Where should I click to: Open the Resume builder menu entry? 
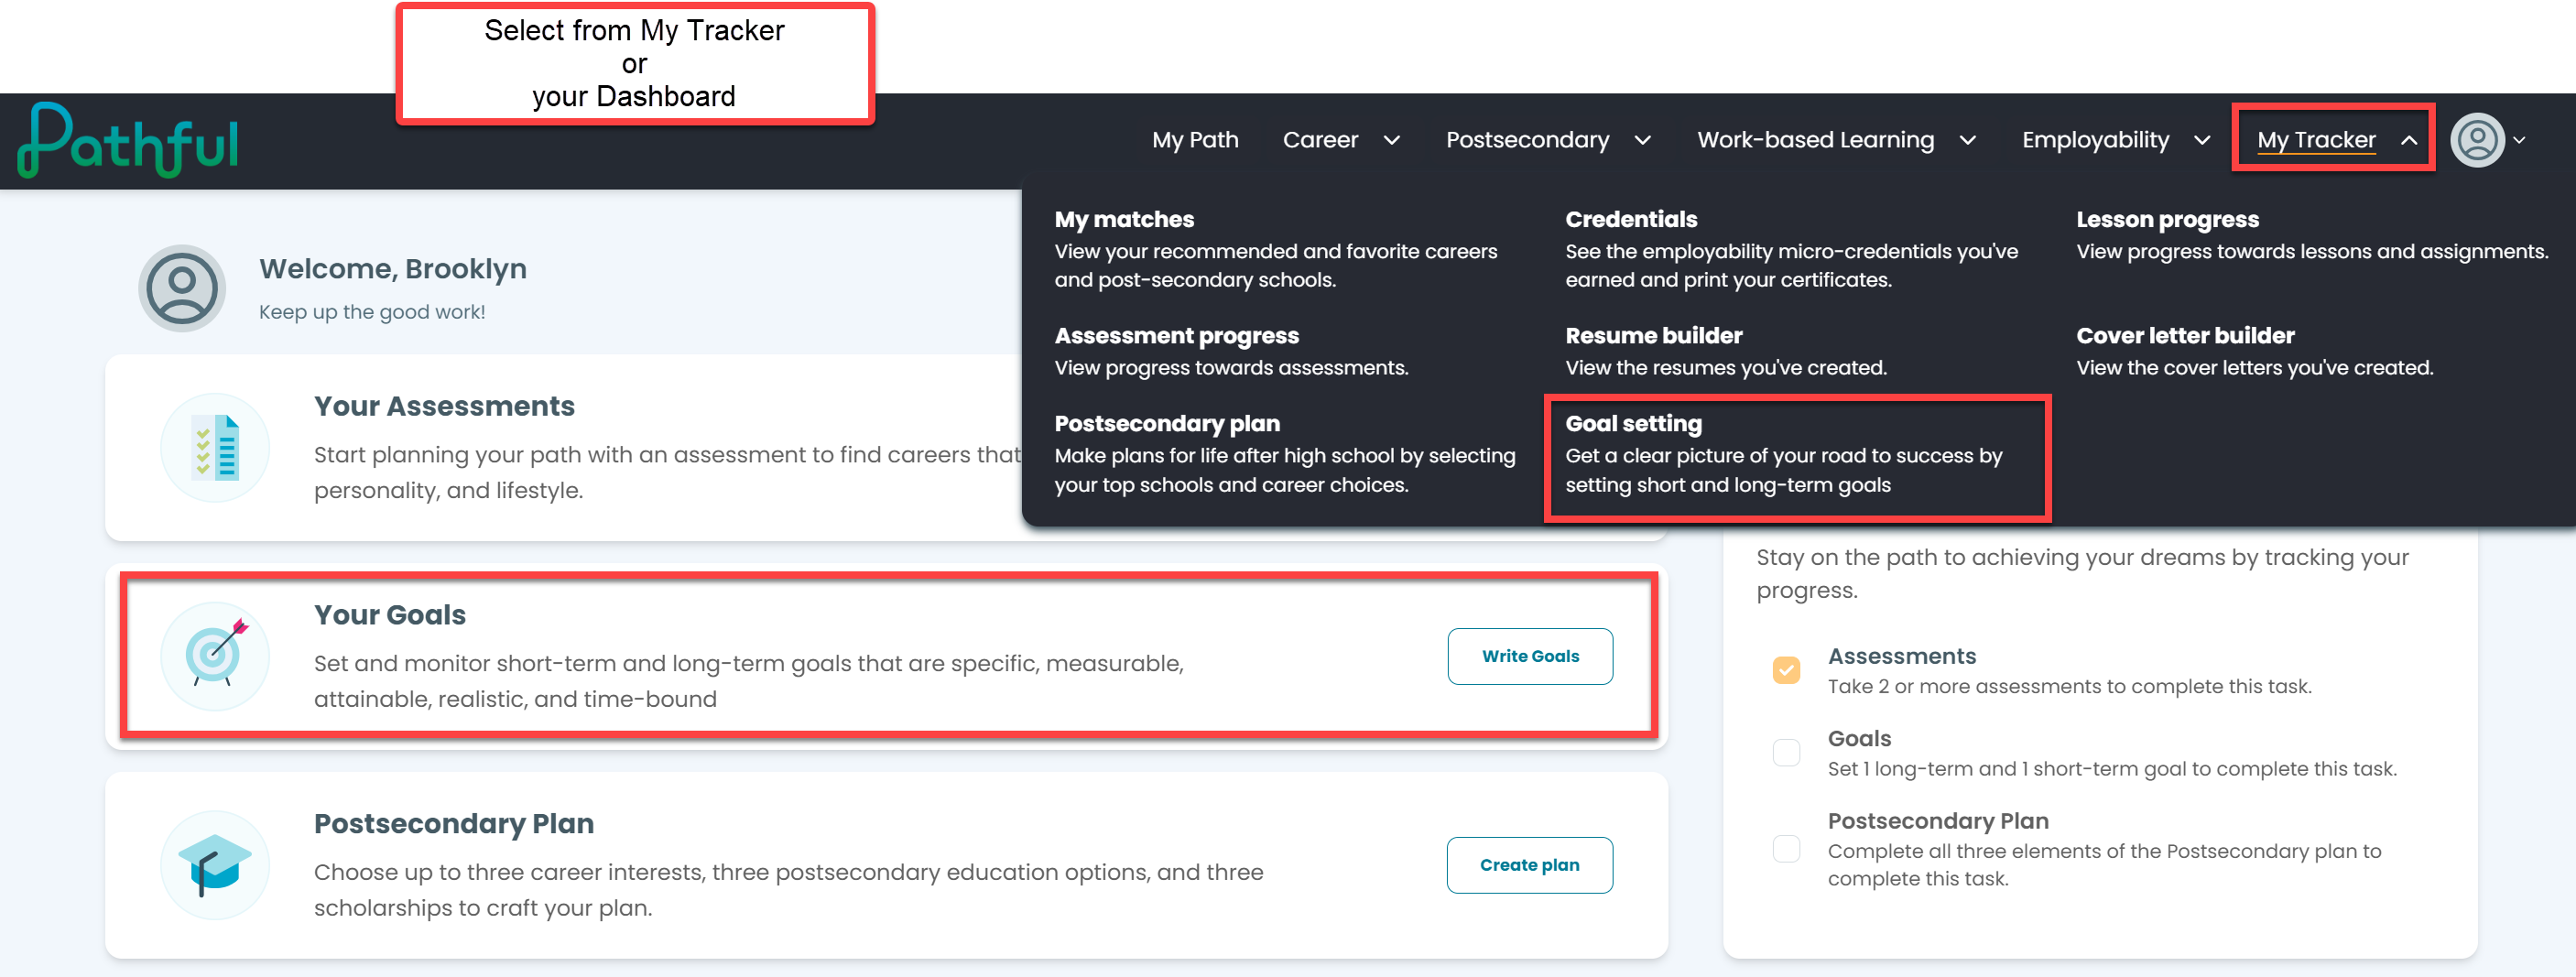click(1725, 351)
